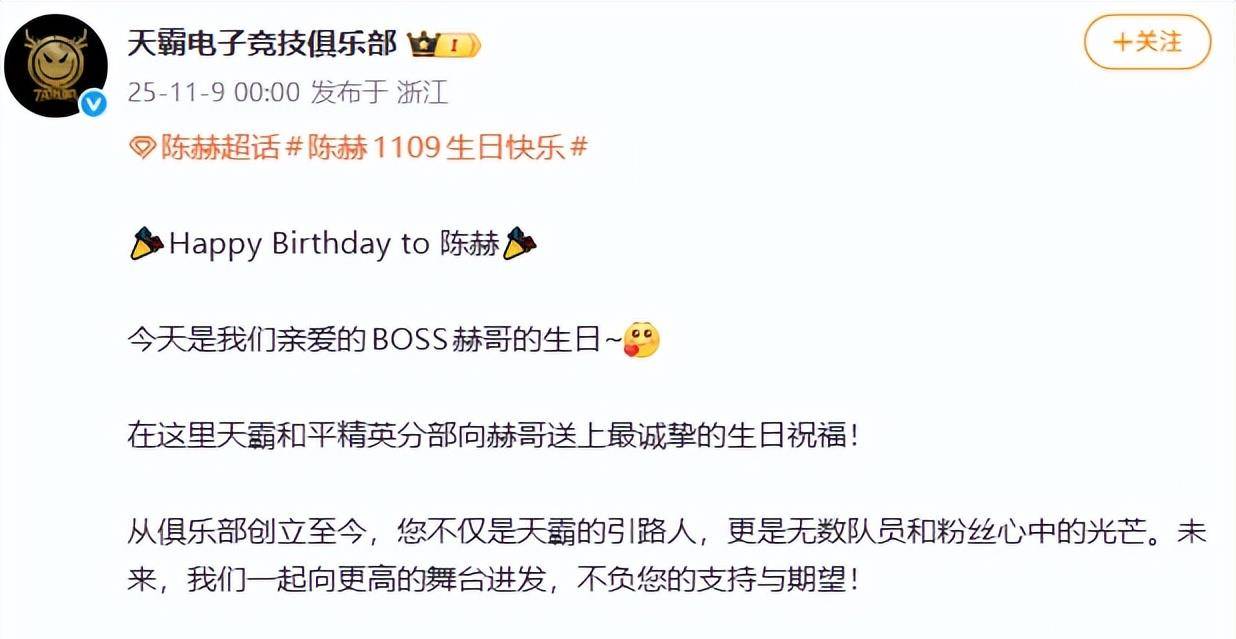Open the 天霸电子竞技俱乐部 username link

coord(263,43)
